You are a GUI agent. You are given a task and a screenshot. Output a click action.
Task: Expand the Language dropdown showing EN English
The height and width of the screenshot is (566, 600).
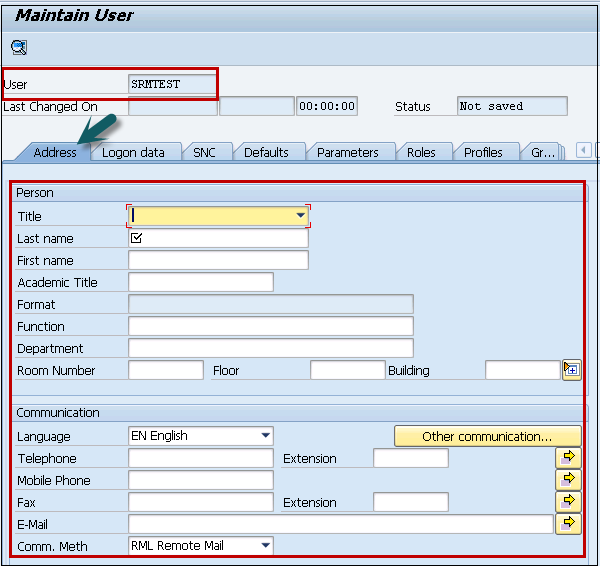265,436
